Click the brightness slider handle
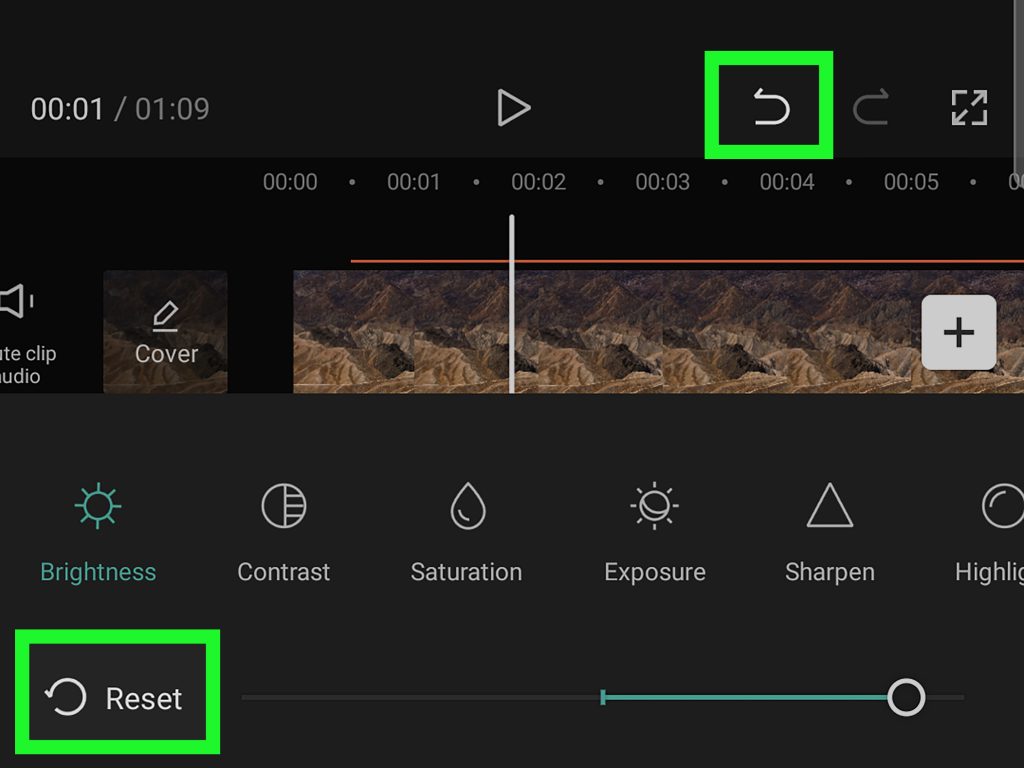 906,698
